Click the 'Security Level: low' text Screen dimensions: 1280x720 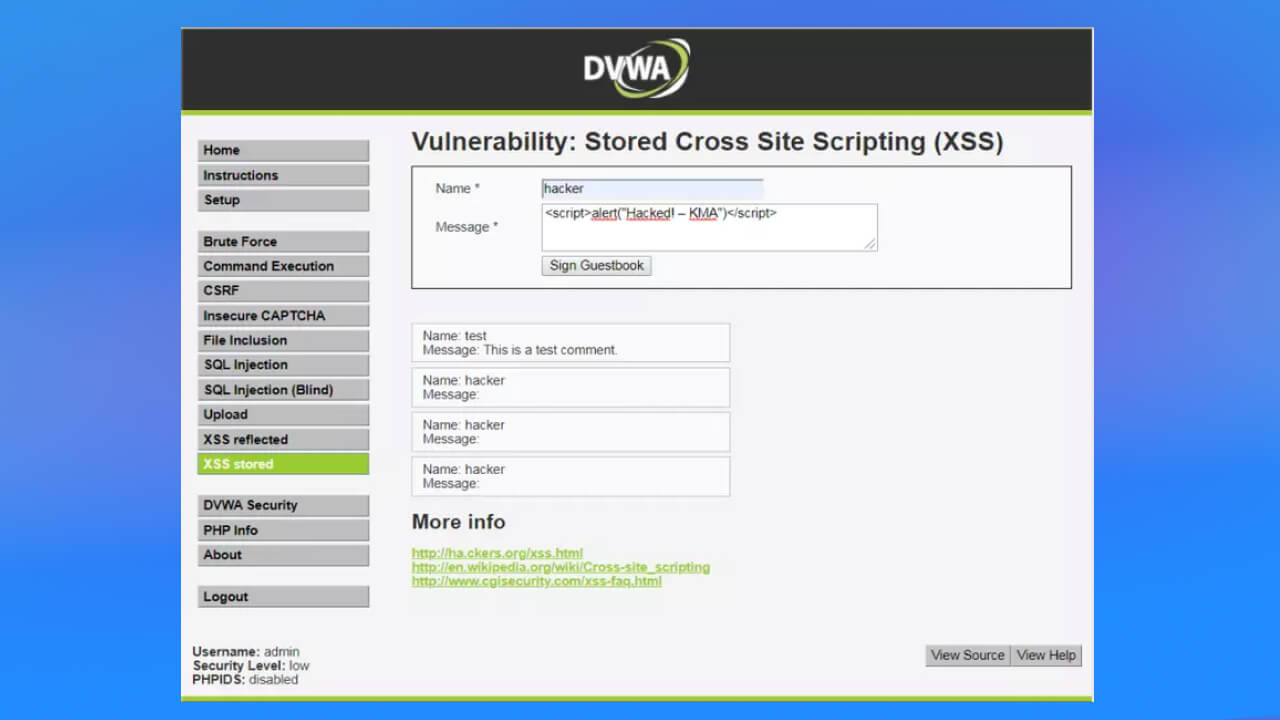251,666
